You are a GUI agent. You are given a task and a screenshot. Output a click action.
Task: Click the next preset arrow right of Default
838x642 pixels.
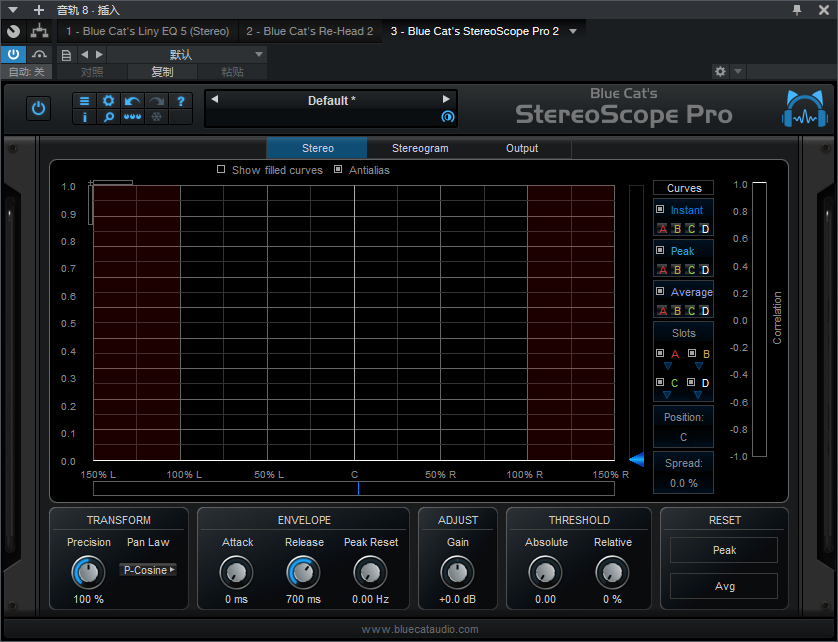pyautogui.click(x=446, y=99)
